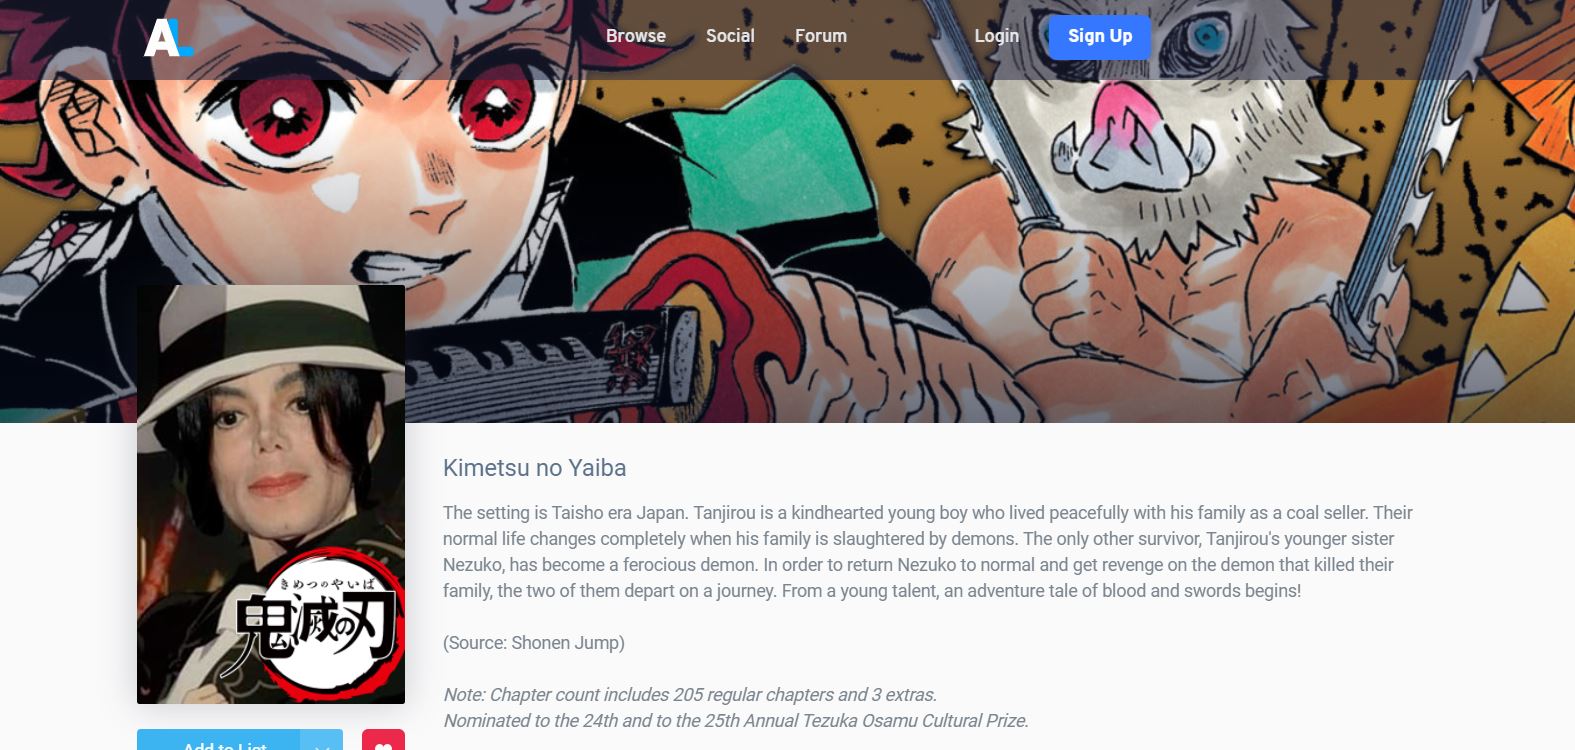Click the Source: Shonen Jump text
The image size is (1575, 750).
534,643
